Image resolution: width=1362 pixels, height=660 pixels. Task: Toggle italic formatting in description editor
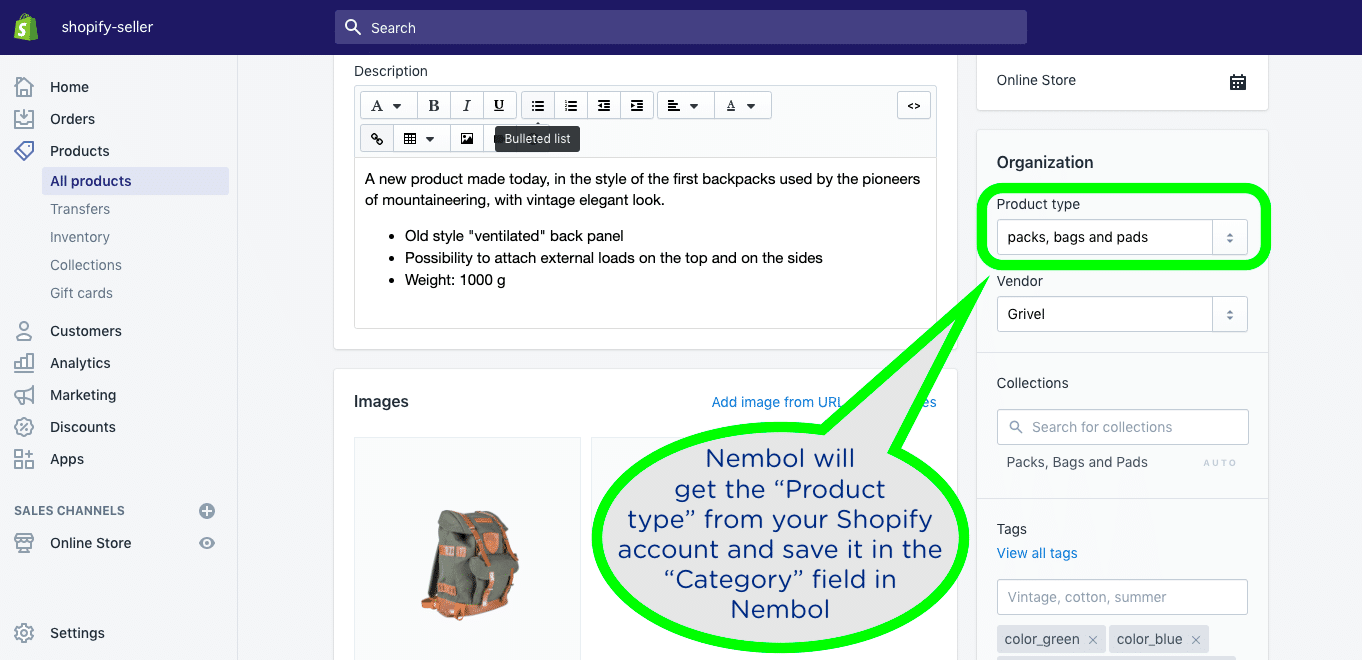coord(466,106)
